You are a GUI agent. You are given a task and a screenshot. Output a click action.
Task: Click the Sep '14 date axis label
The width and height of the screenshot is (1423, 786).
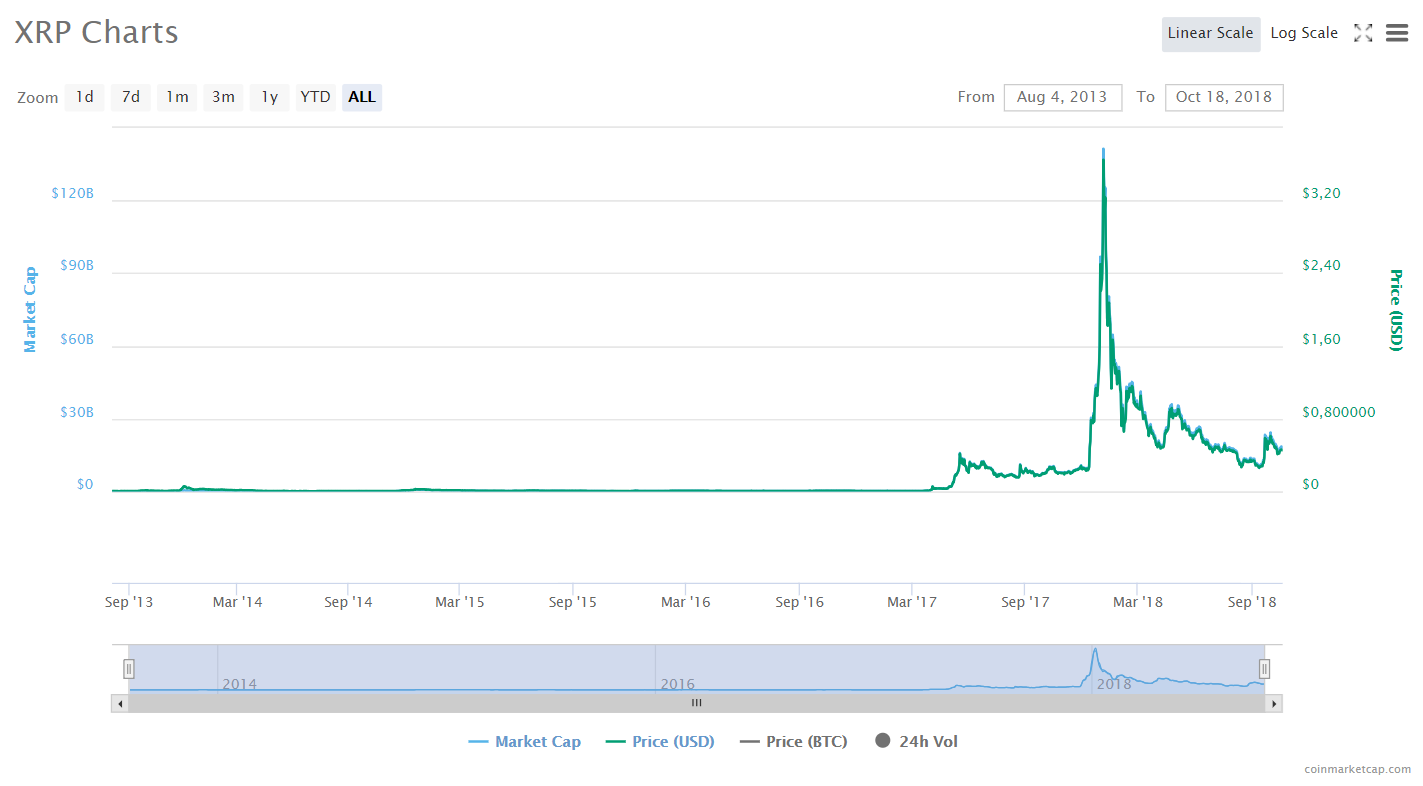coord(348,602)
